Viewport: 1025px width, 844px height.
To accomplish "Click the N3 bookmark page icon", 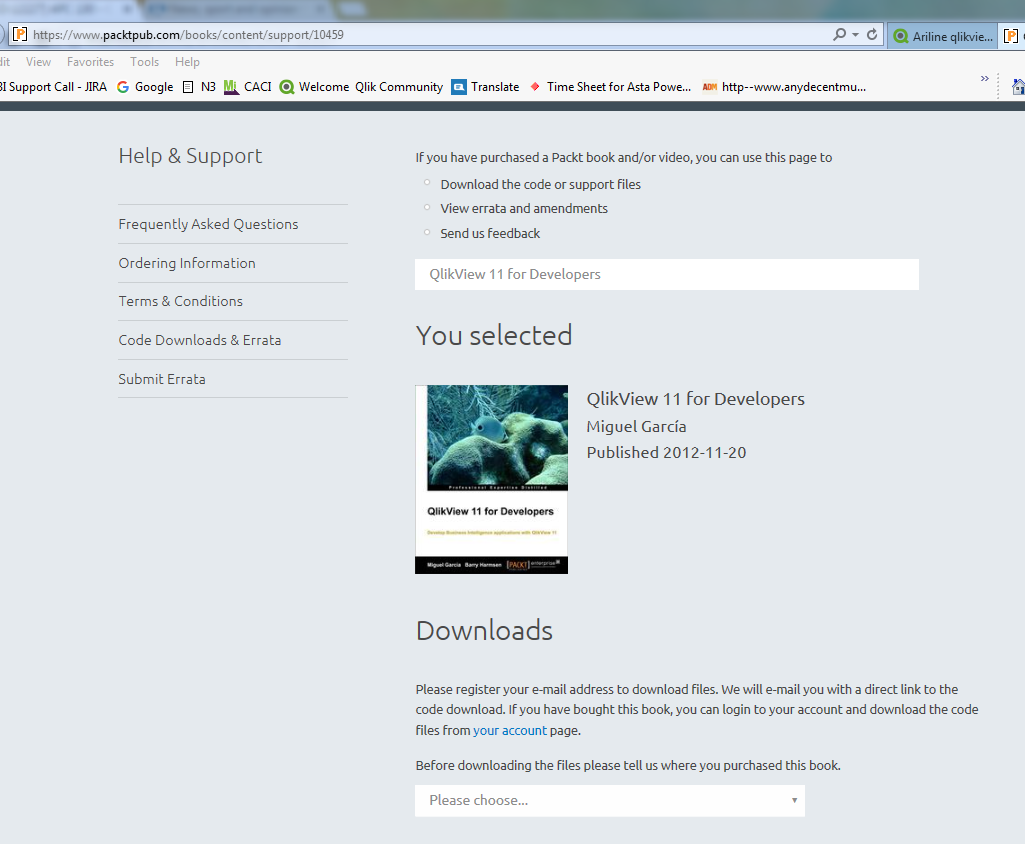I will (x=188, y=87).
